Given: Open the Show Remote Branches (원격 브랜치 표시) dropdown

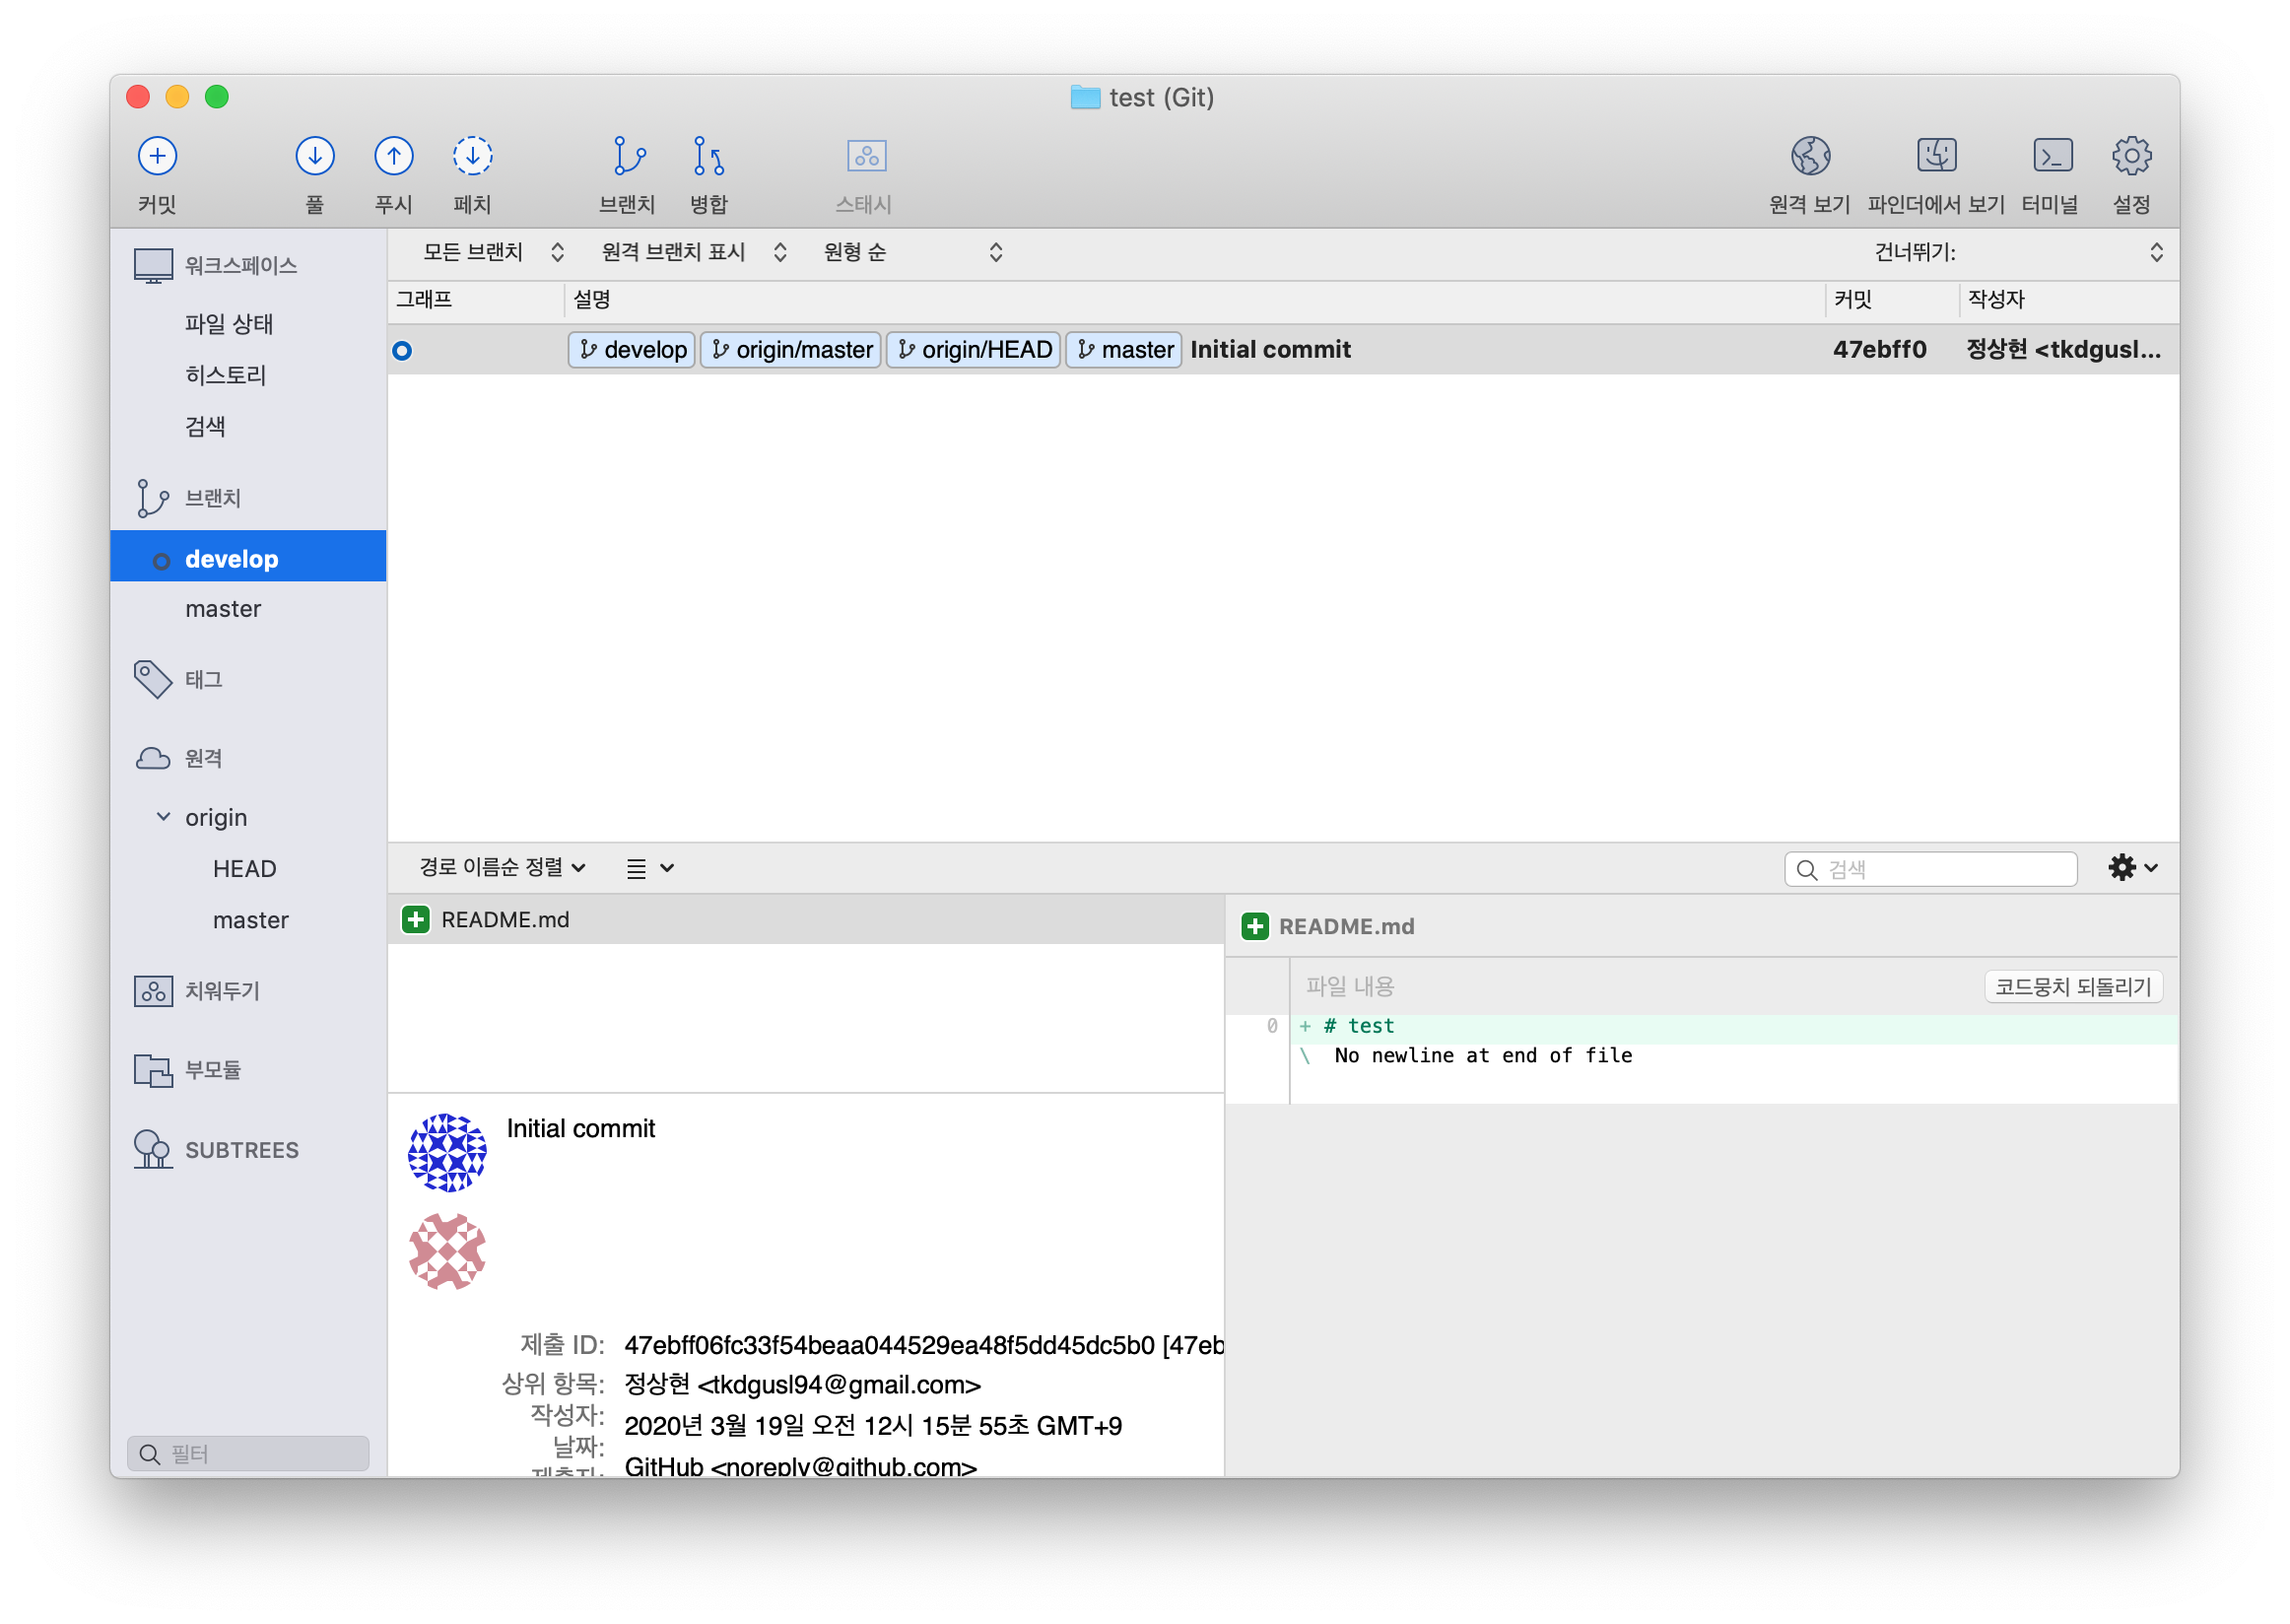Looking at the screenshot, I should (x=693, y=252).
